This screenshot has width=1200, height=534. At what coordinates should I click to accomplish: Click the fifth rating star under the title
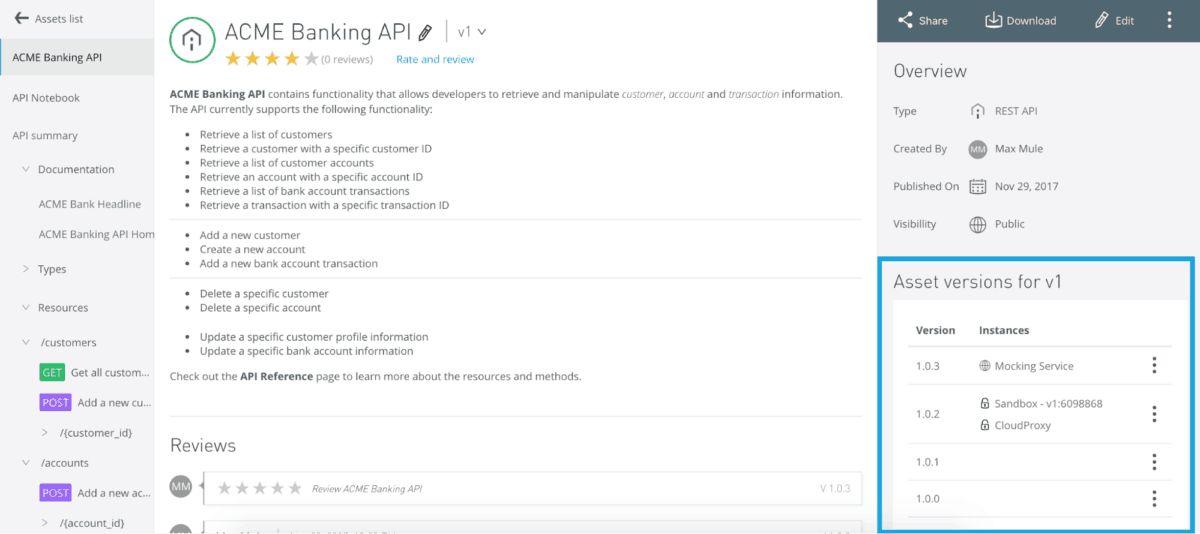click(x=311, y=59)
